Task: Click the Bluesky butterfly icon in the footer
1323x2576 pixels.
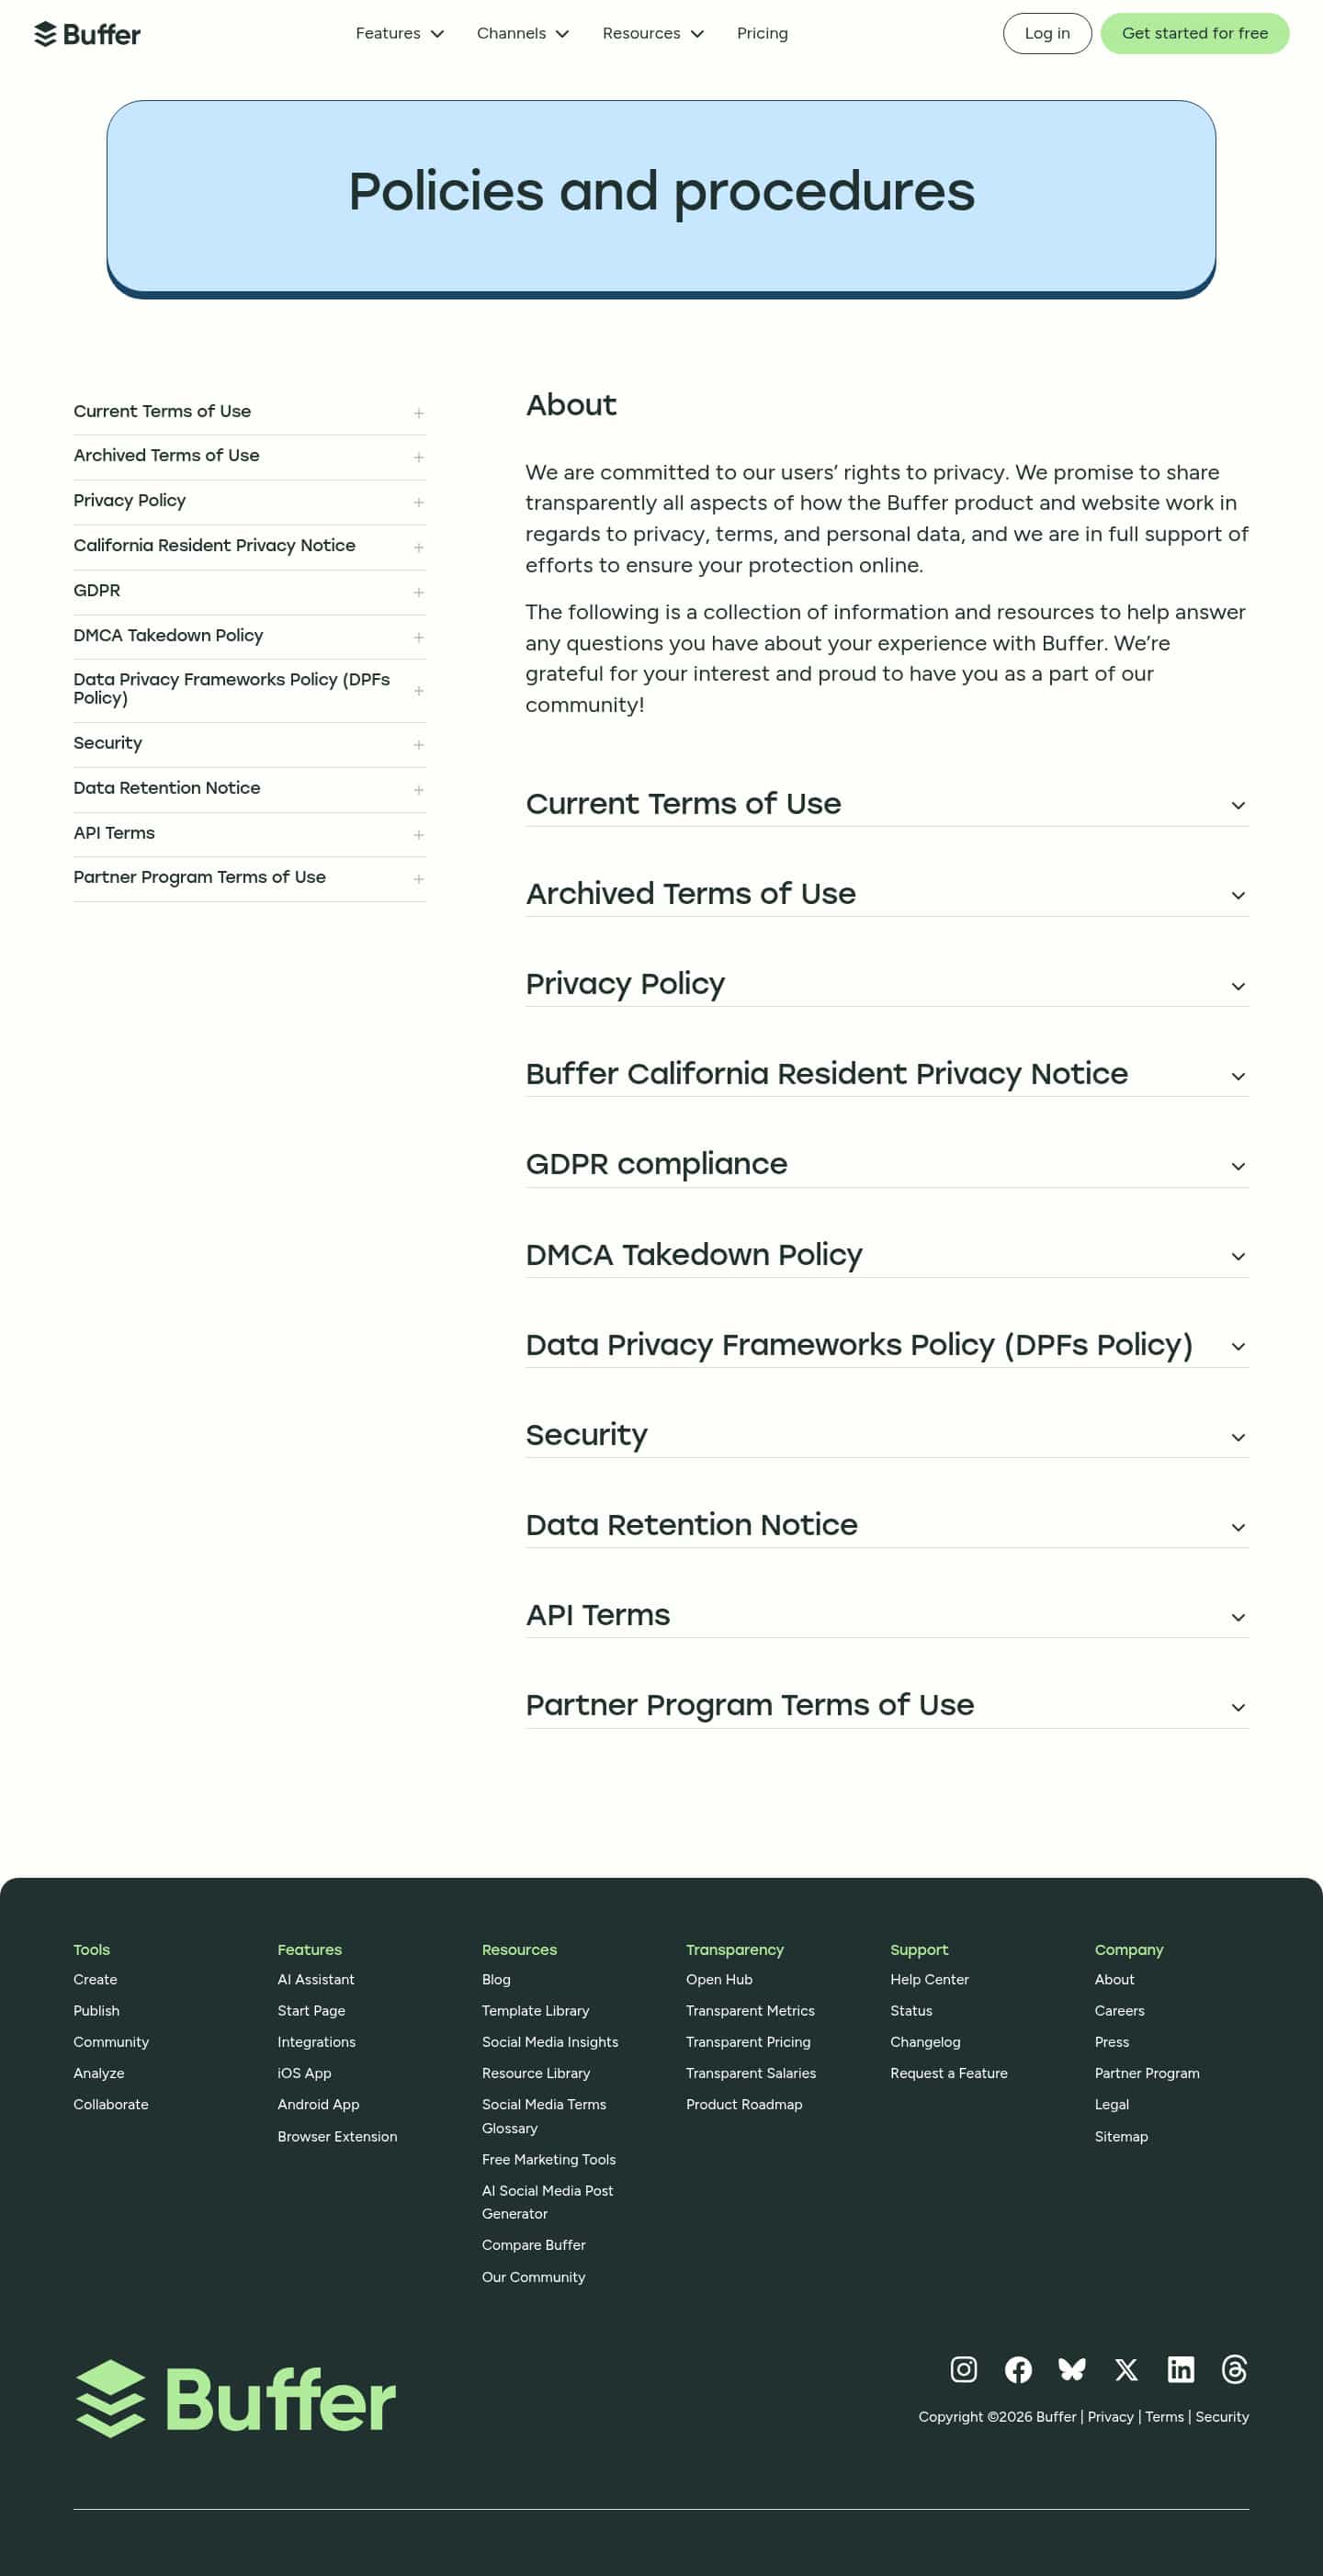Action: tap(1072, 2369)
